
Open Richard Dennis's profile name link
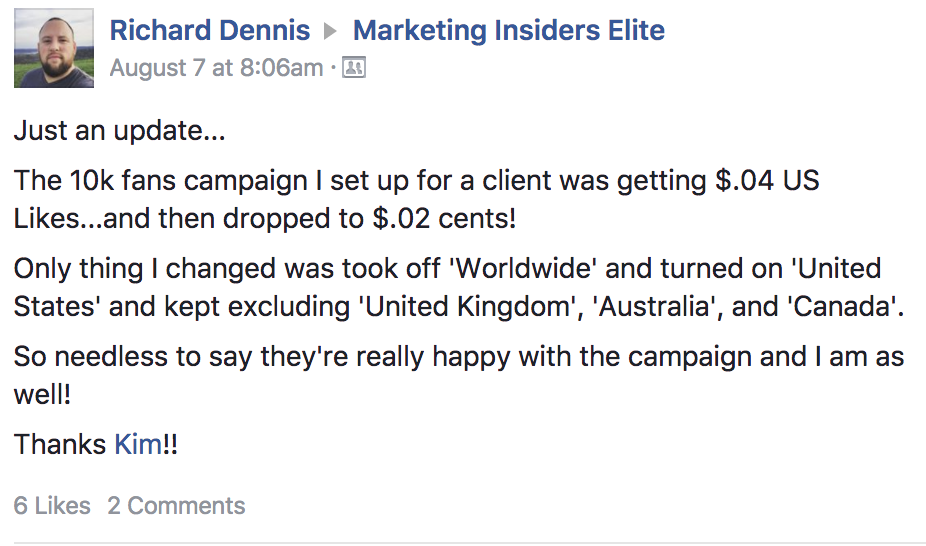210,31
